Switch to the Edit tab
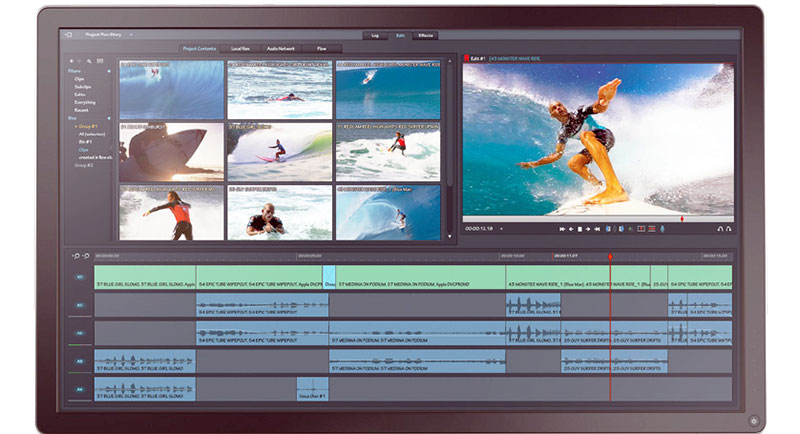Viewport: 800px width, 434px height. pyautogui.click(x=401, y=36)
